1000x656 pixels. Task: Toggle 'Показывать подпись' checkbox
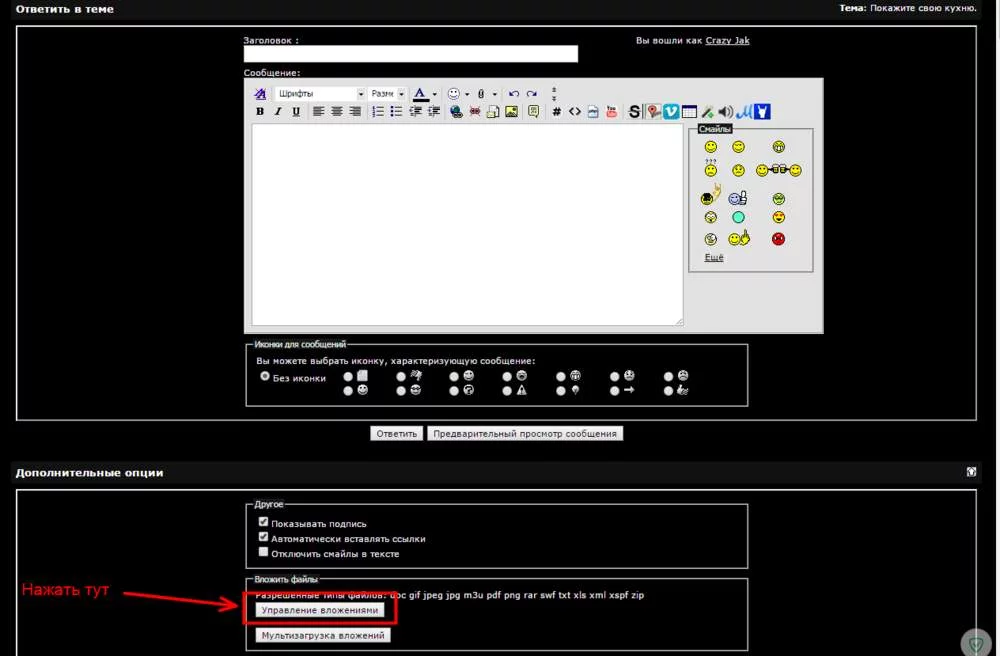(x=263, y=521)
